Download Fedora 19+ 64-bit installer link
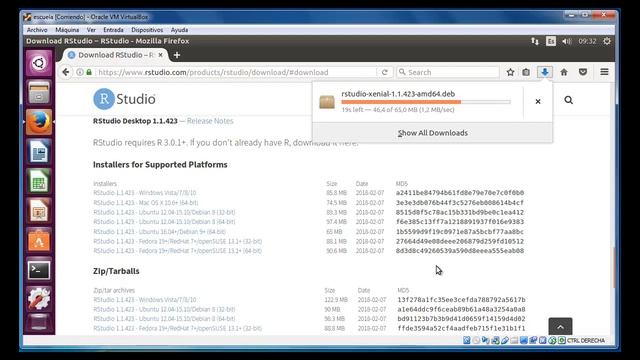 click(x=178, y=251)
